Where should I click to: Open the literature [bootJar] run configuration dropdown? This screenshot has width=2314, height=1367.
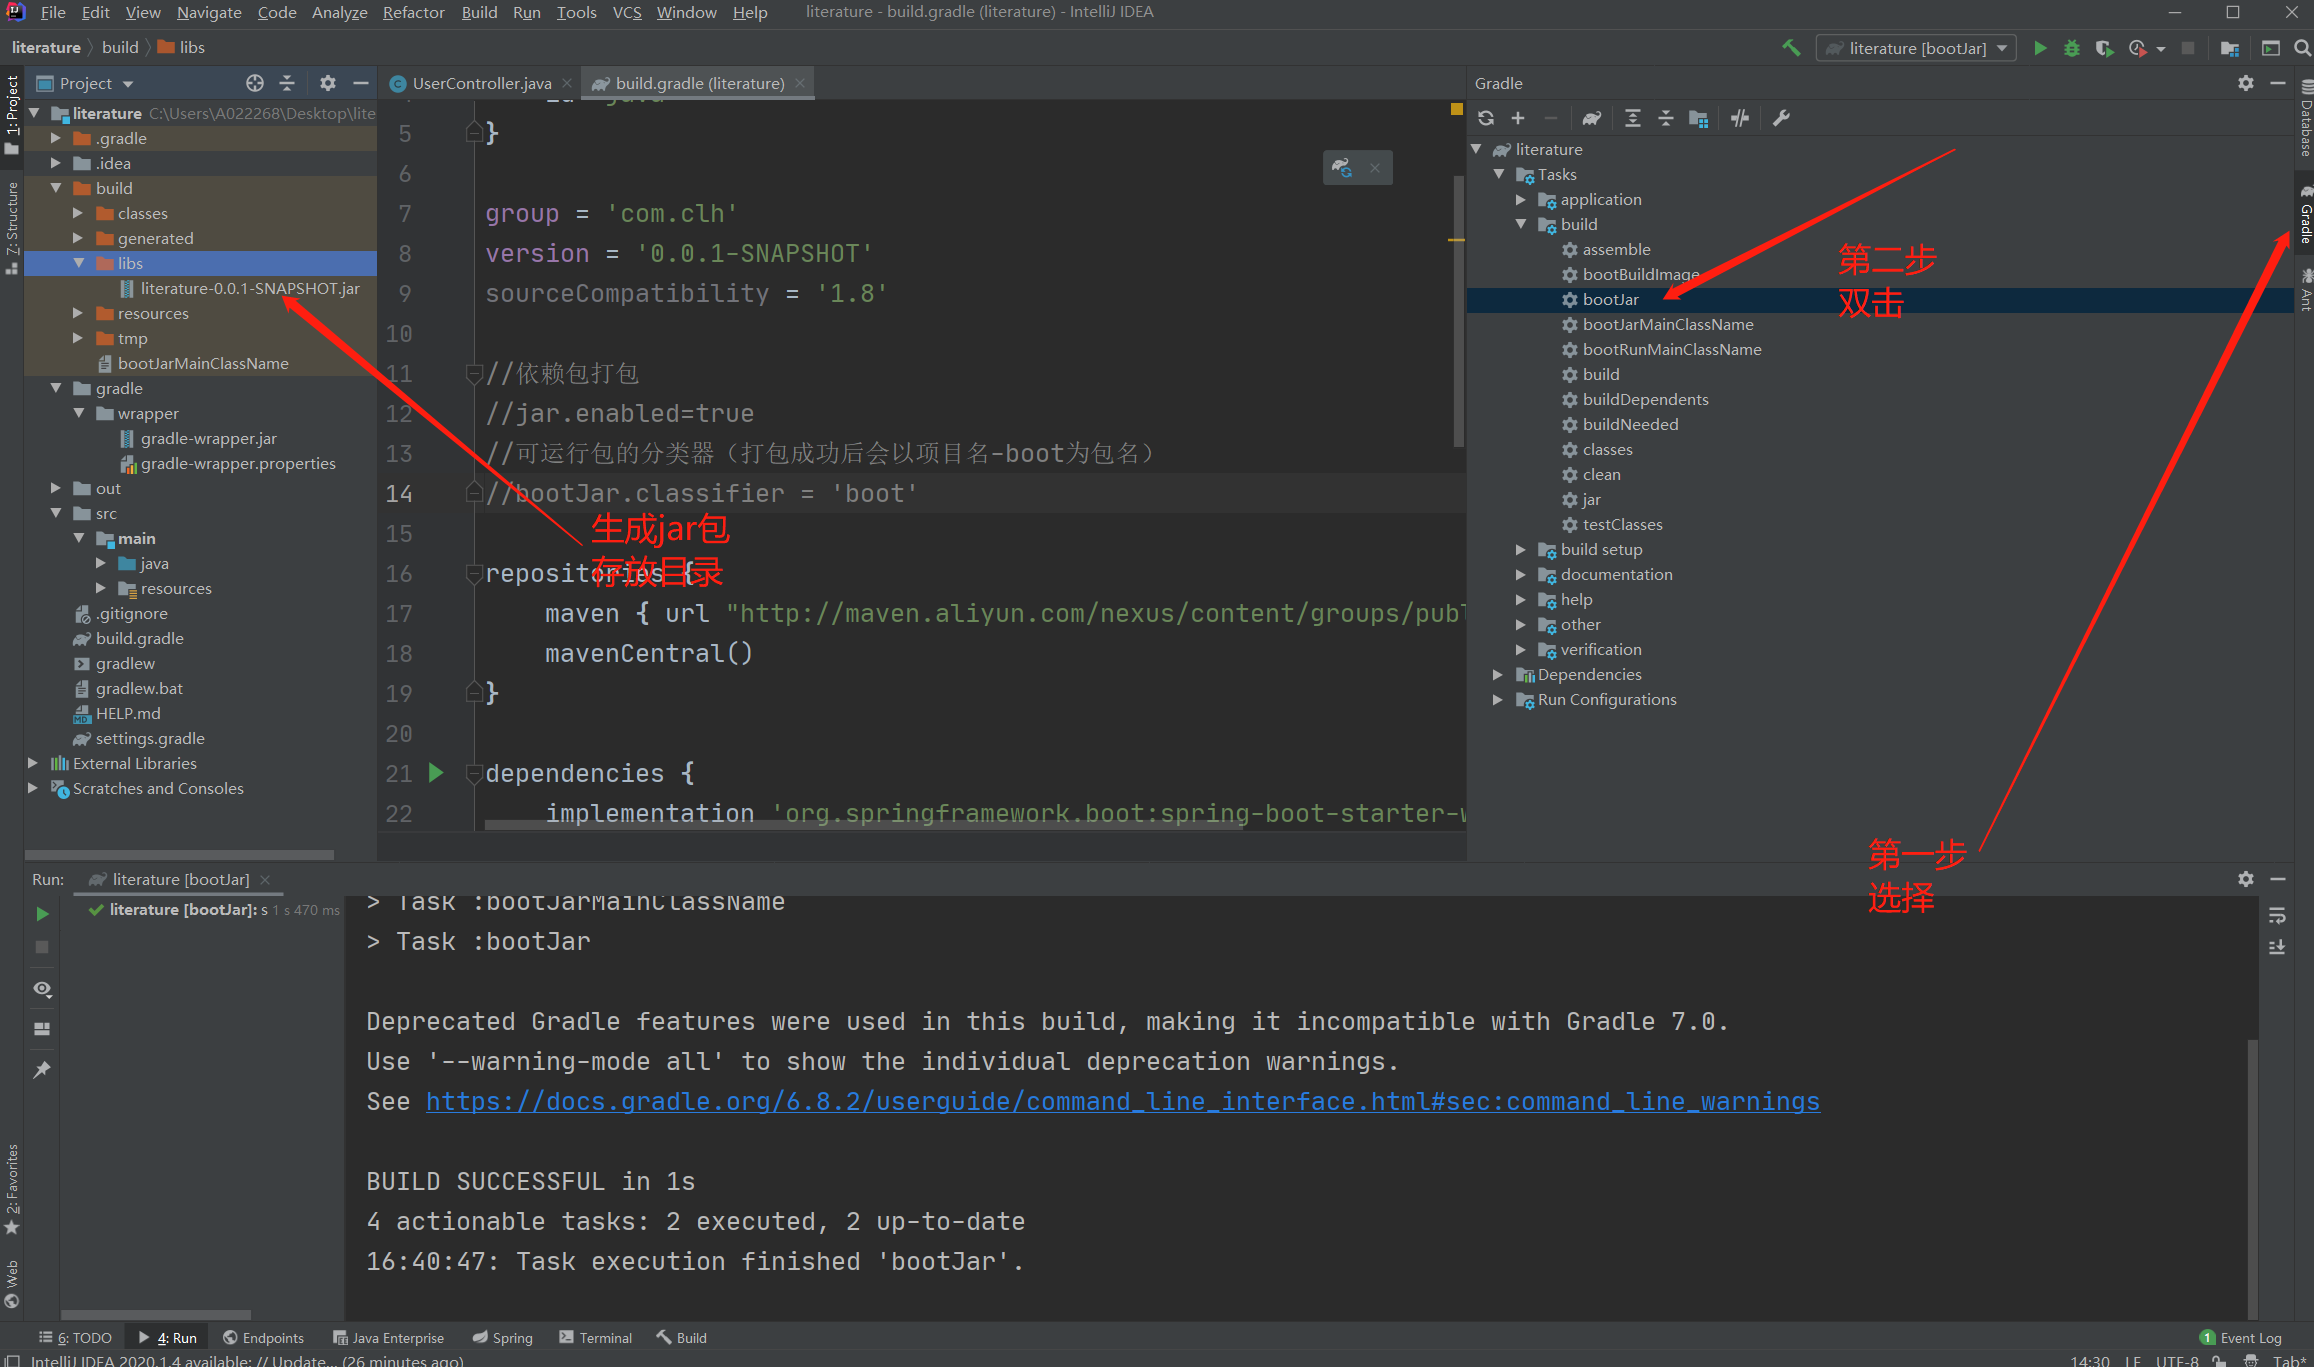coord(1915,48)
